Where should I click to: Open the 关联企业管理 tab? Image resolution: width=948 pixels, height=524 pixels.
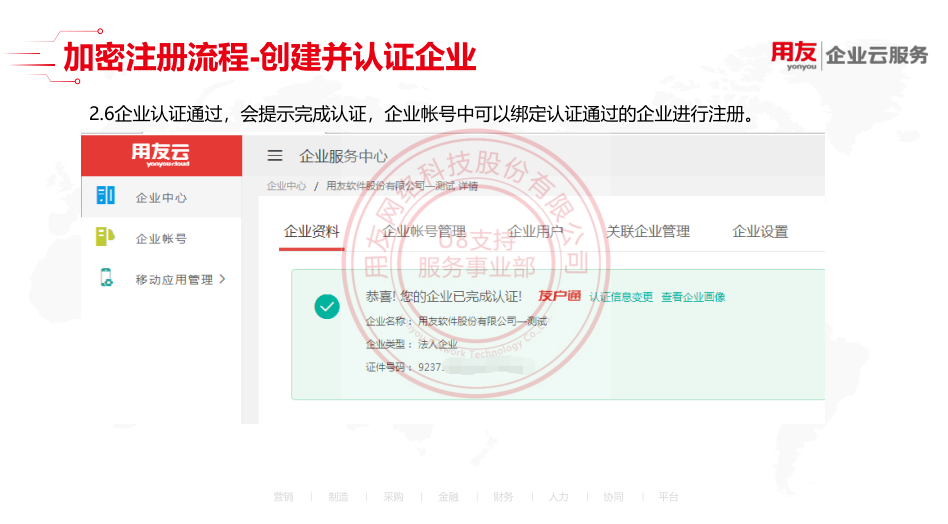click(x=648, y=231)
